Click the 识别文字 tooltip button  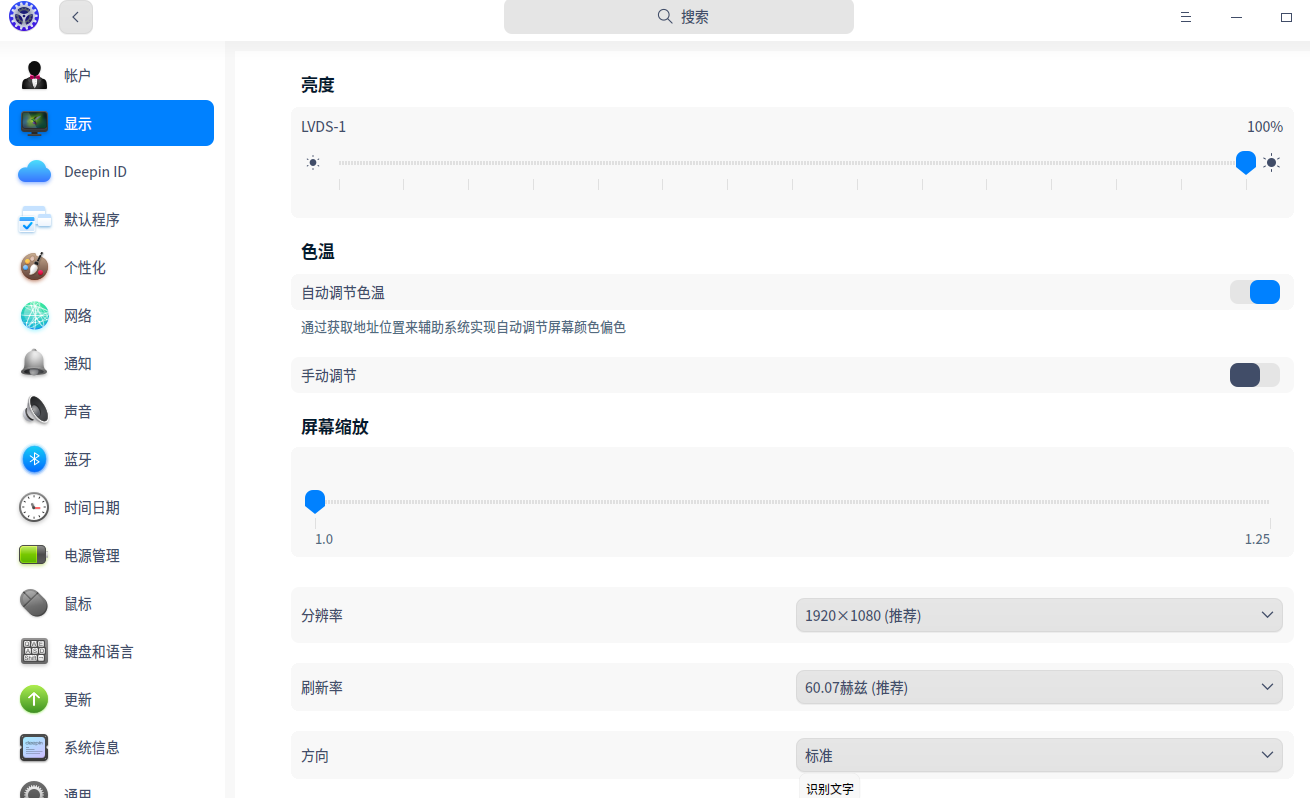pos(830,788)
